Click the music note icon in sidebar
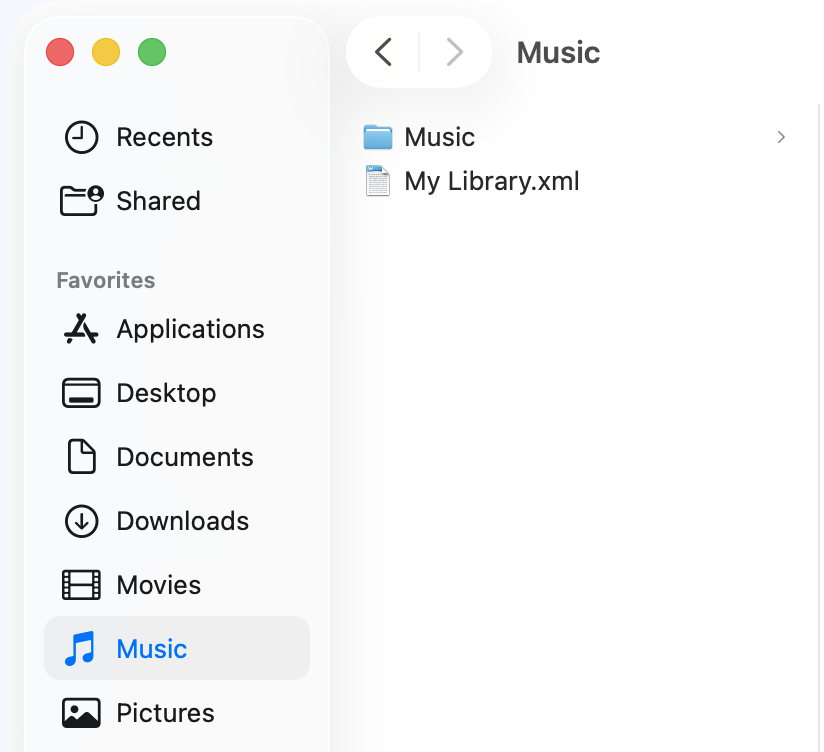This screenshot has height=752, width=824. coord(81,649)
